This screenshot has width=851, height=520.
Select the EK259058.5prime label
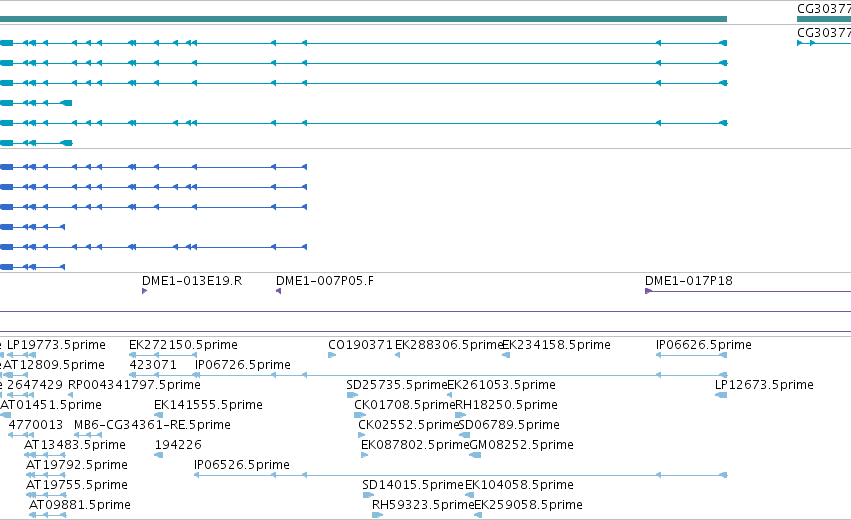pos(528,505)
